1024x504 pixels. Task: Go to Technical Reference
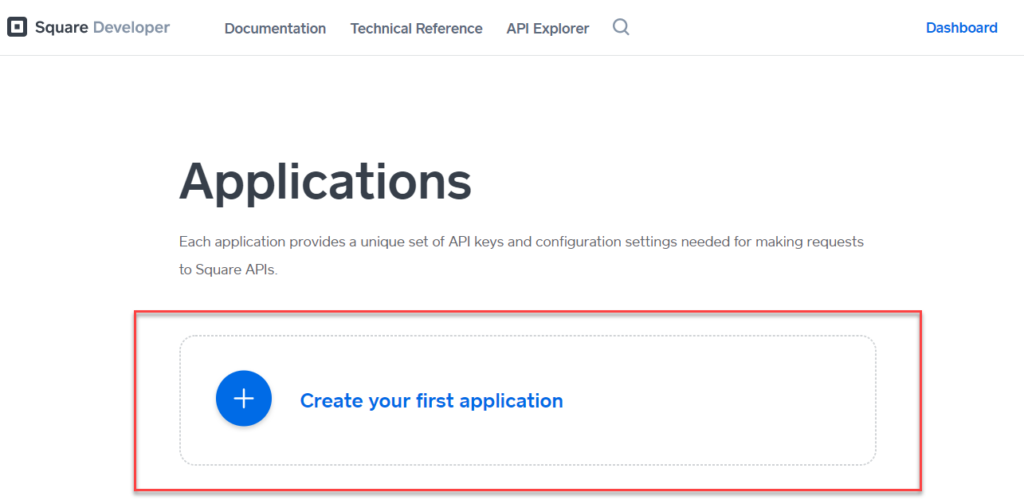(416, 29)
